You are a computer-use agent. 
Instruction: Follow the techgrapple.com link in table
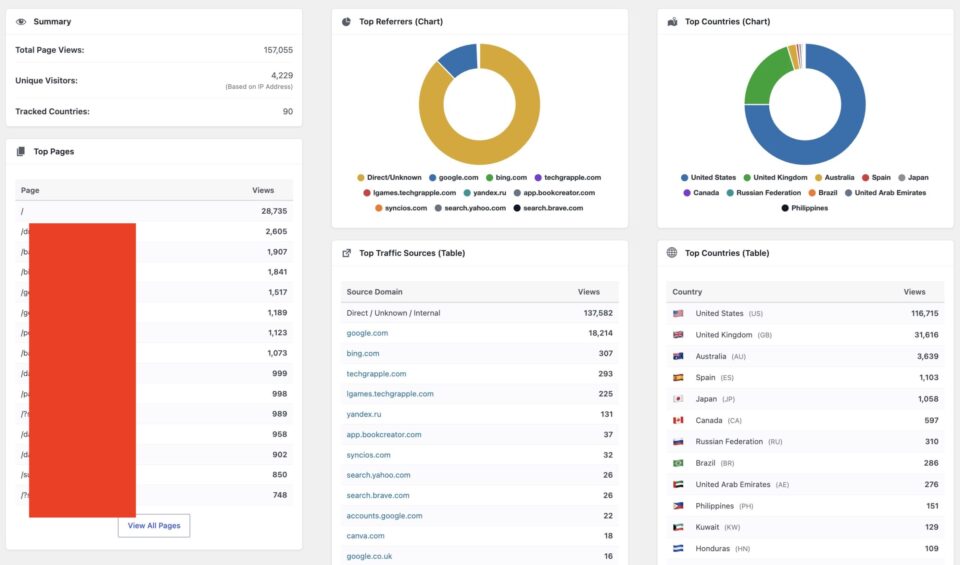click(x=376, y=373)
